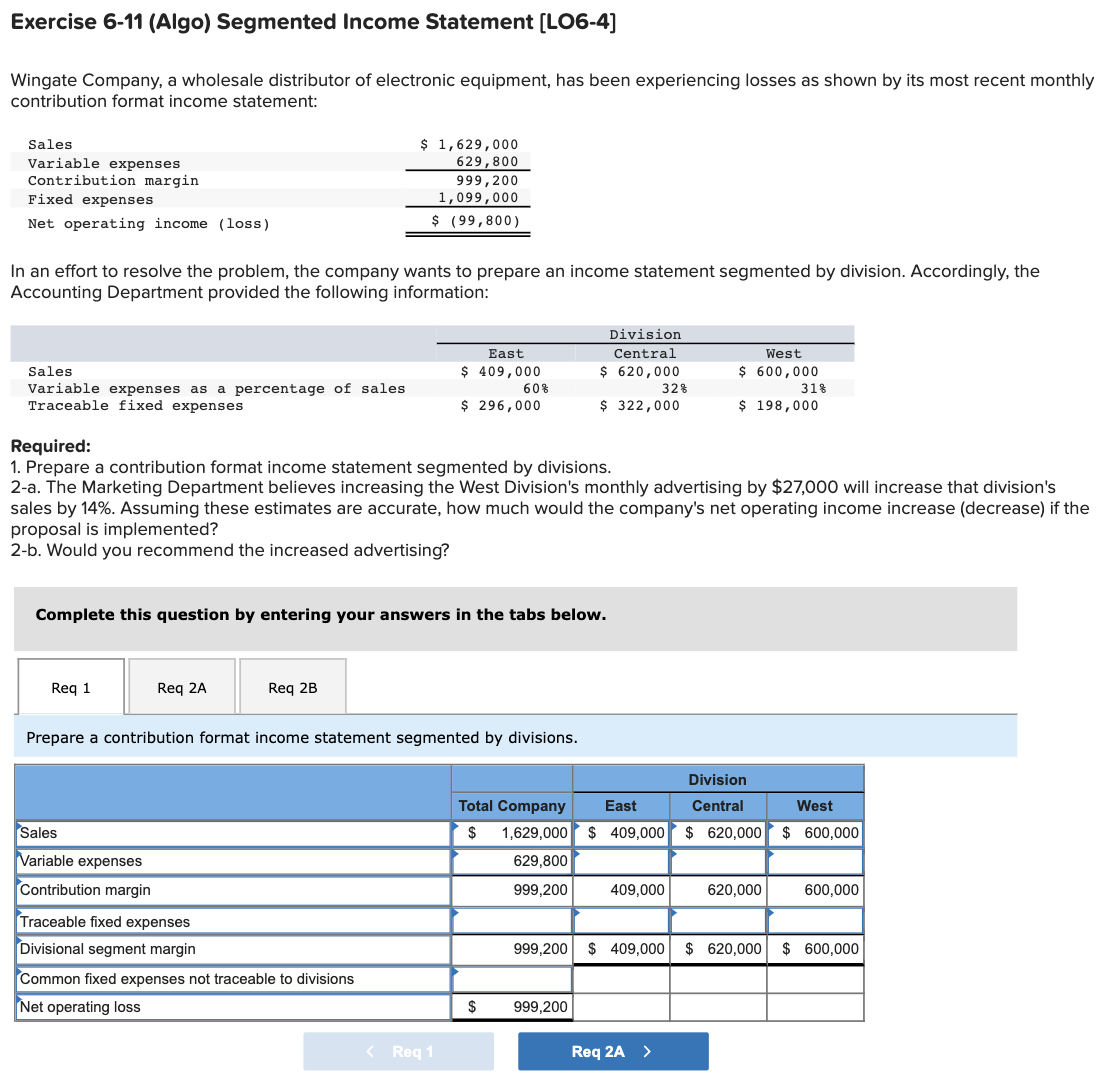
Task: Click the Traceable fixed expenses Total Company cell
Action: coord(511,919)
